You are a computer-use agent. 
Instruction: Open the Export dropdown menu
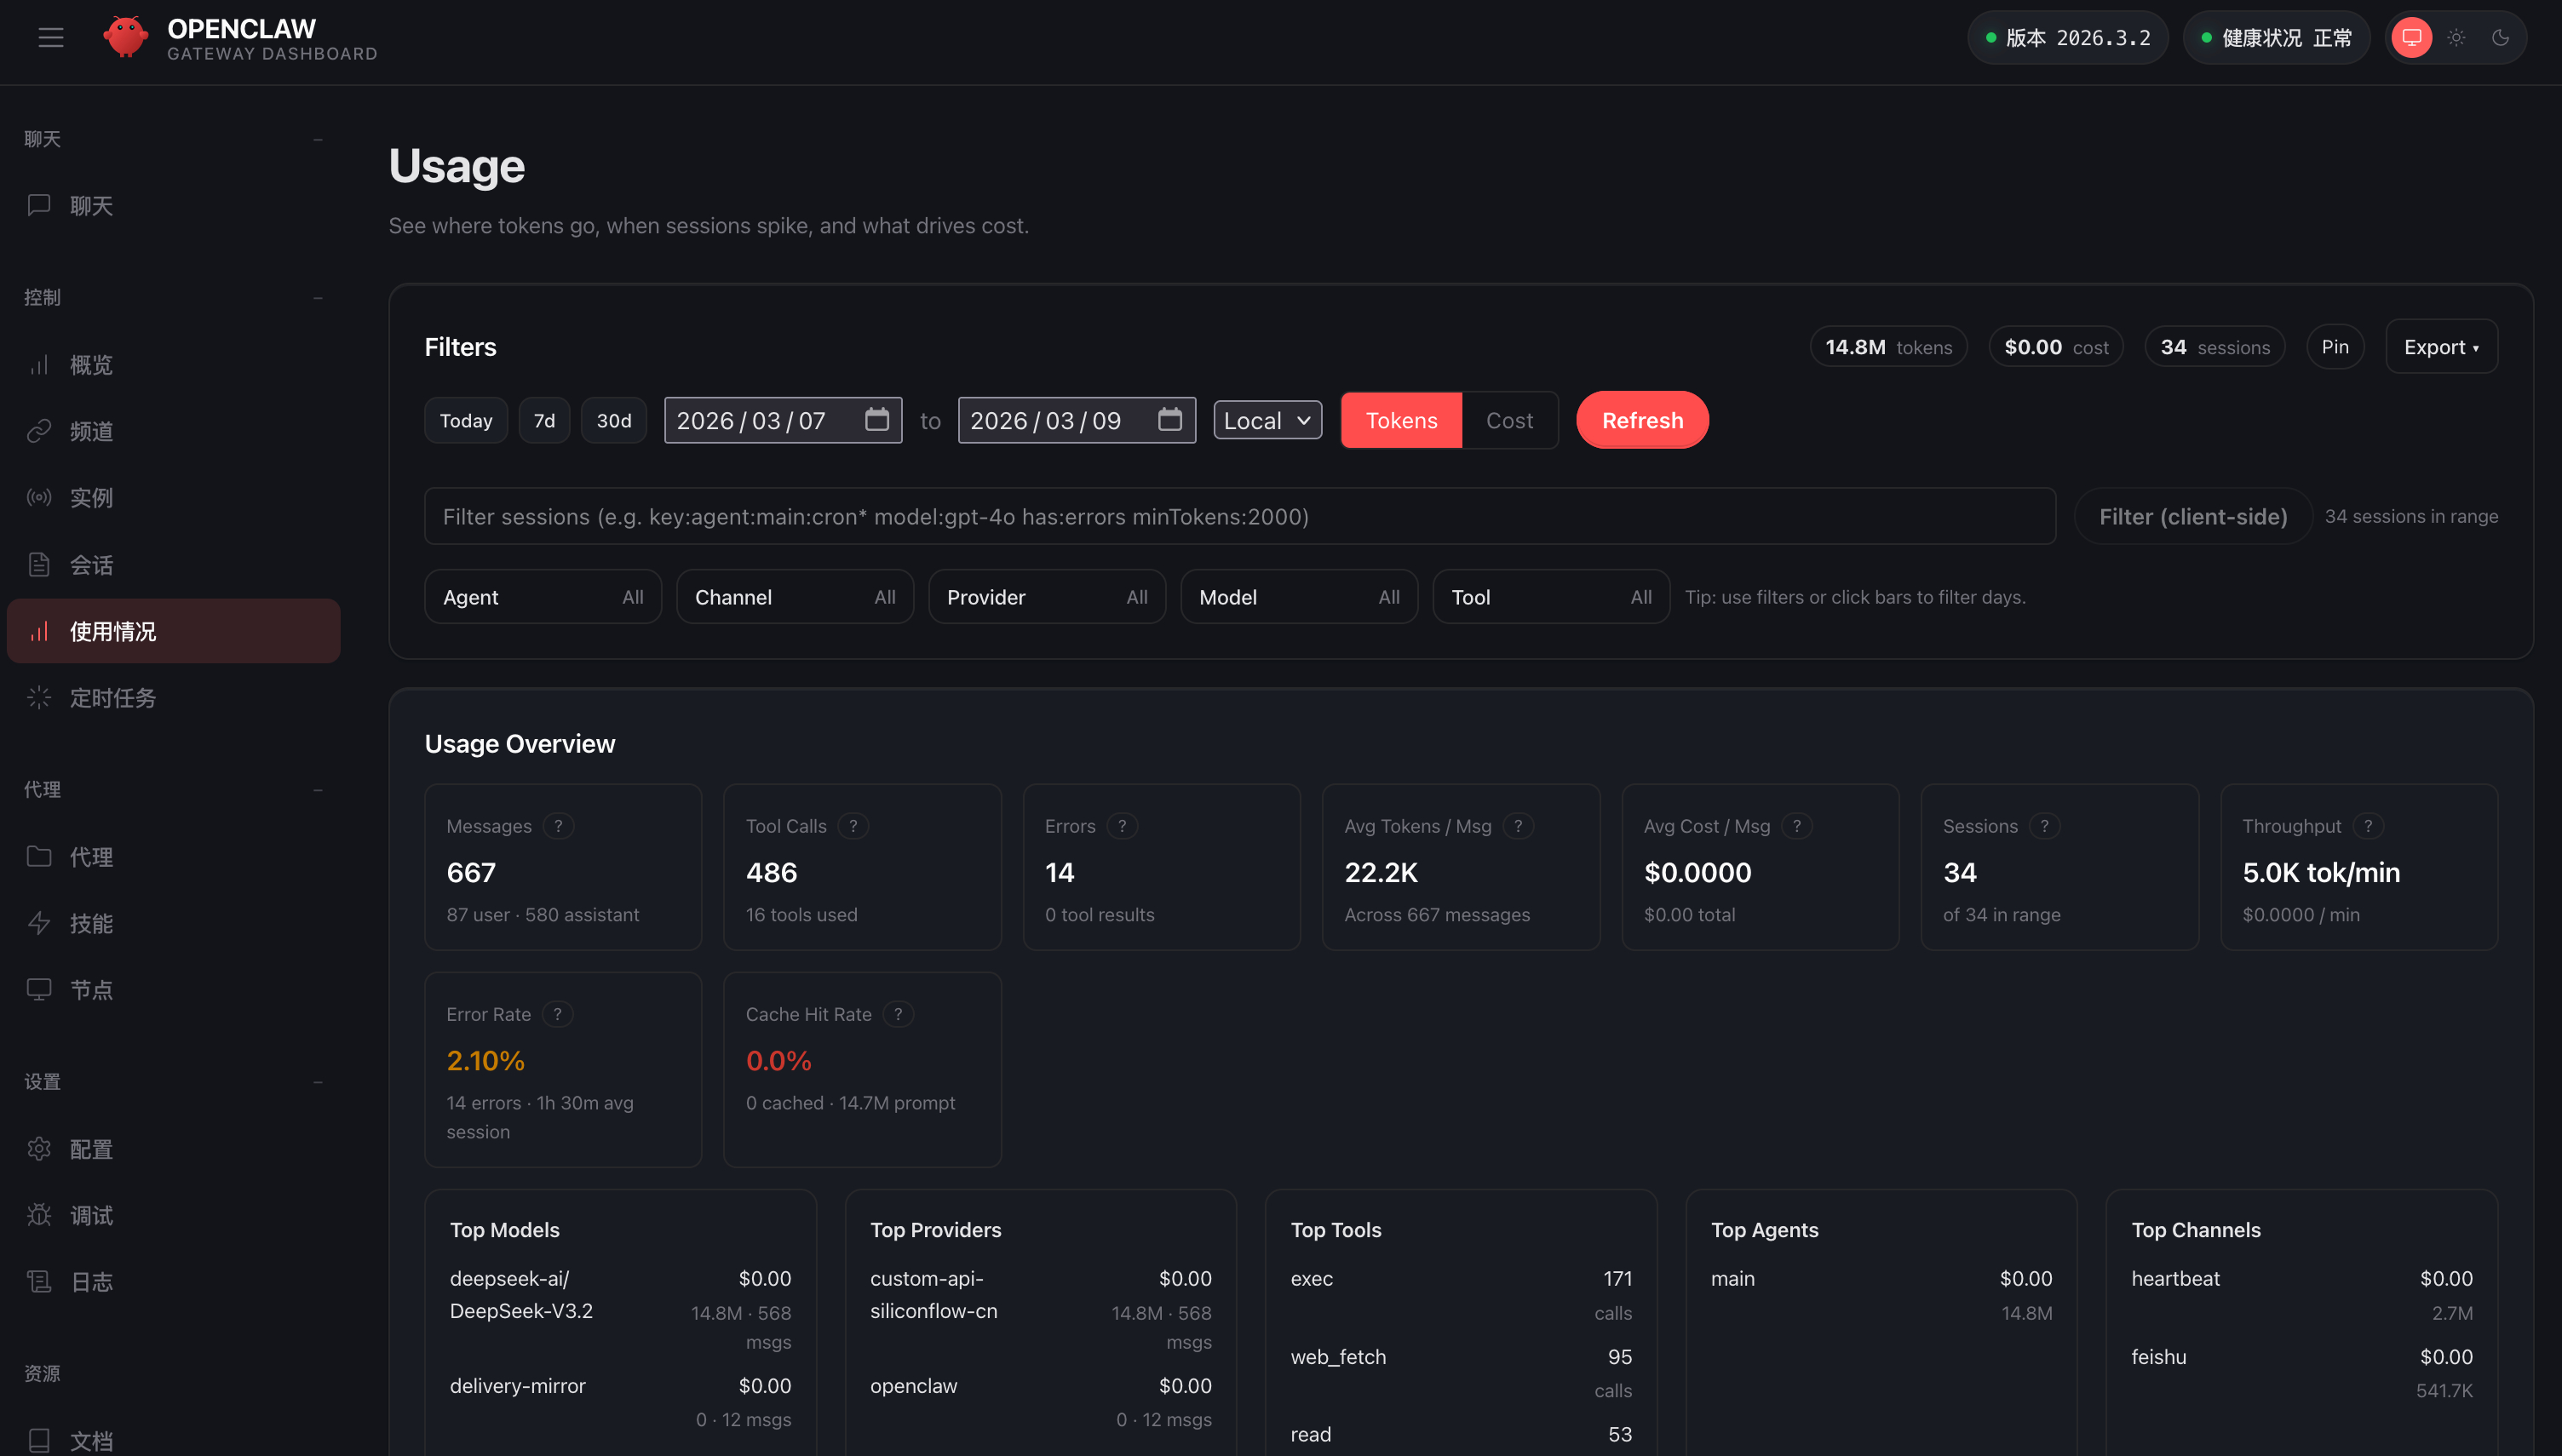tap(2441, 347)
